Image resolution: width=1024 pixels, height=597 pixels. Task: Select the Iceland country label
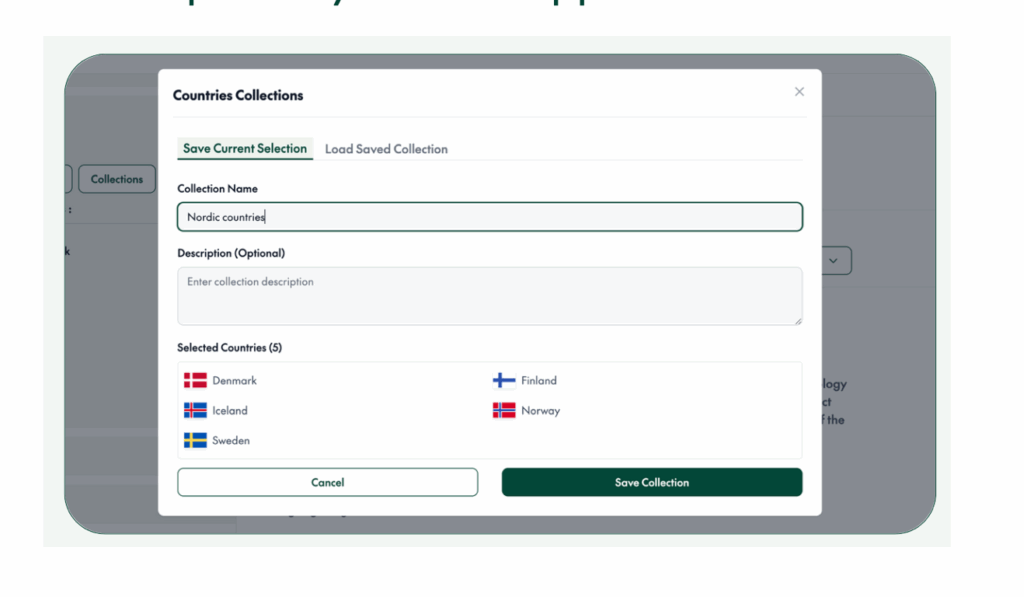(x=230, y=411)
